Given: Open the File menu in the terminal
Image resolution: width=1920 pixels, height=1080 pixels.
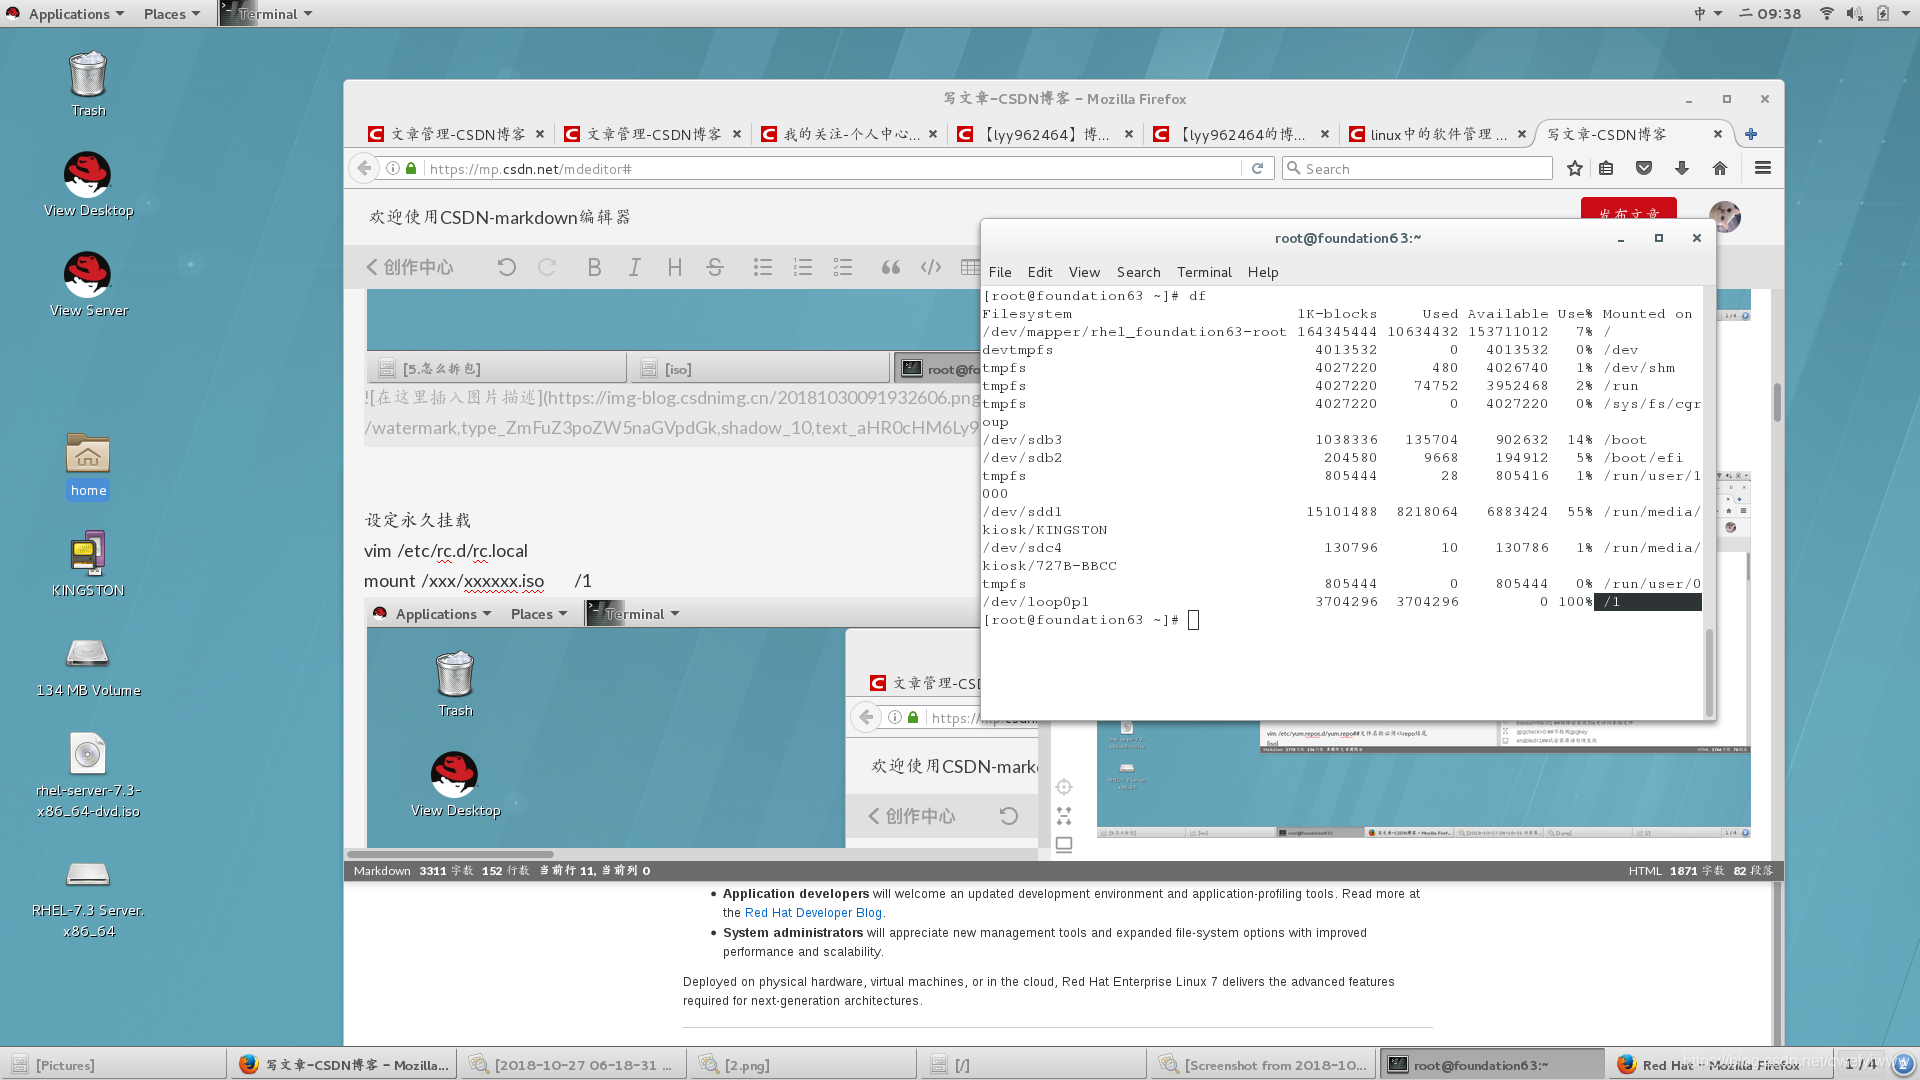Looking at the screenshot, I should point(1000,272).
